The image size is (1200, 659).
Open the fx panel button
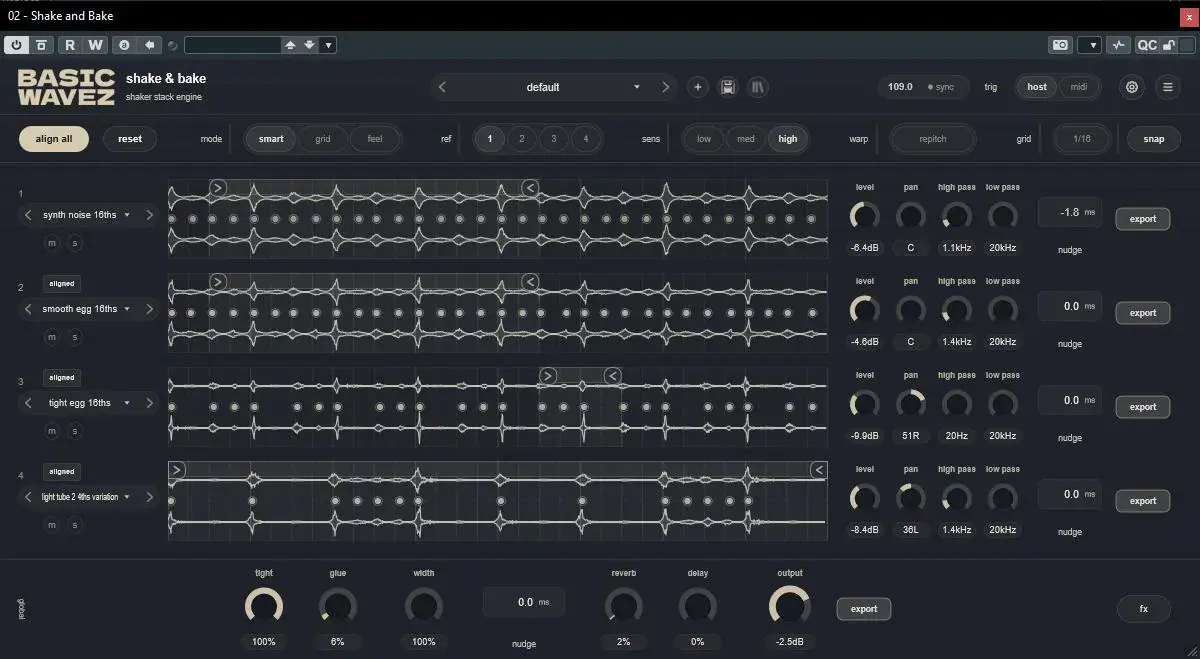(x=1144, y=608)
